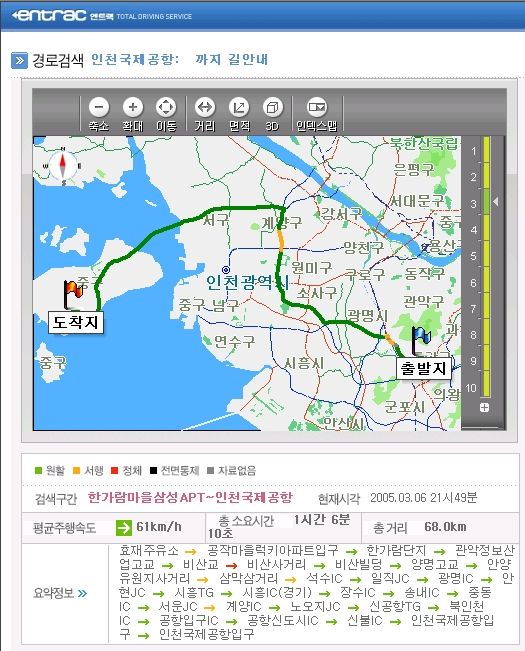Click the 확대 zoom in icon
This screenshot has height=651, width=525.
133,108
